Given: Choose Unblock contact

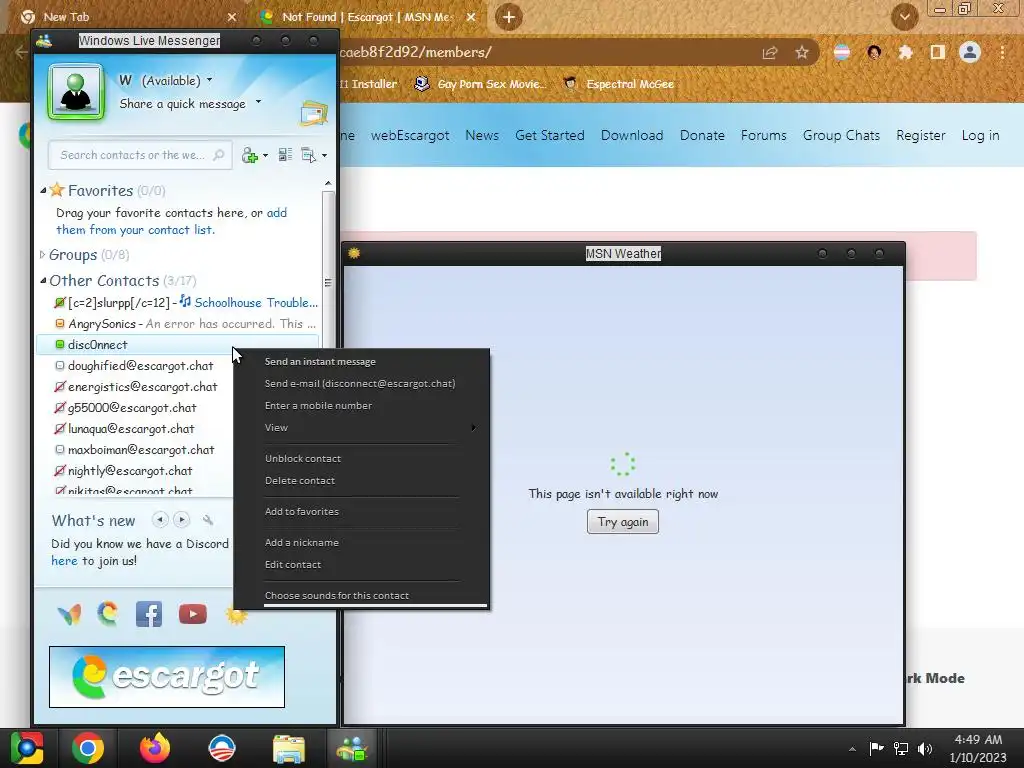Looking at the screenshot, I should click(361, 458).
